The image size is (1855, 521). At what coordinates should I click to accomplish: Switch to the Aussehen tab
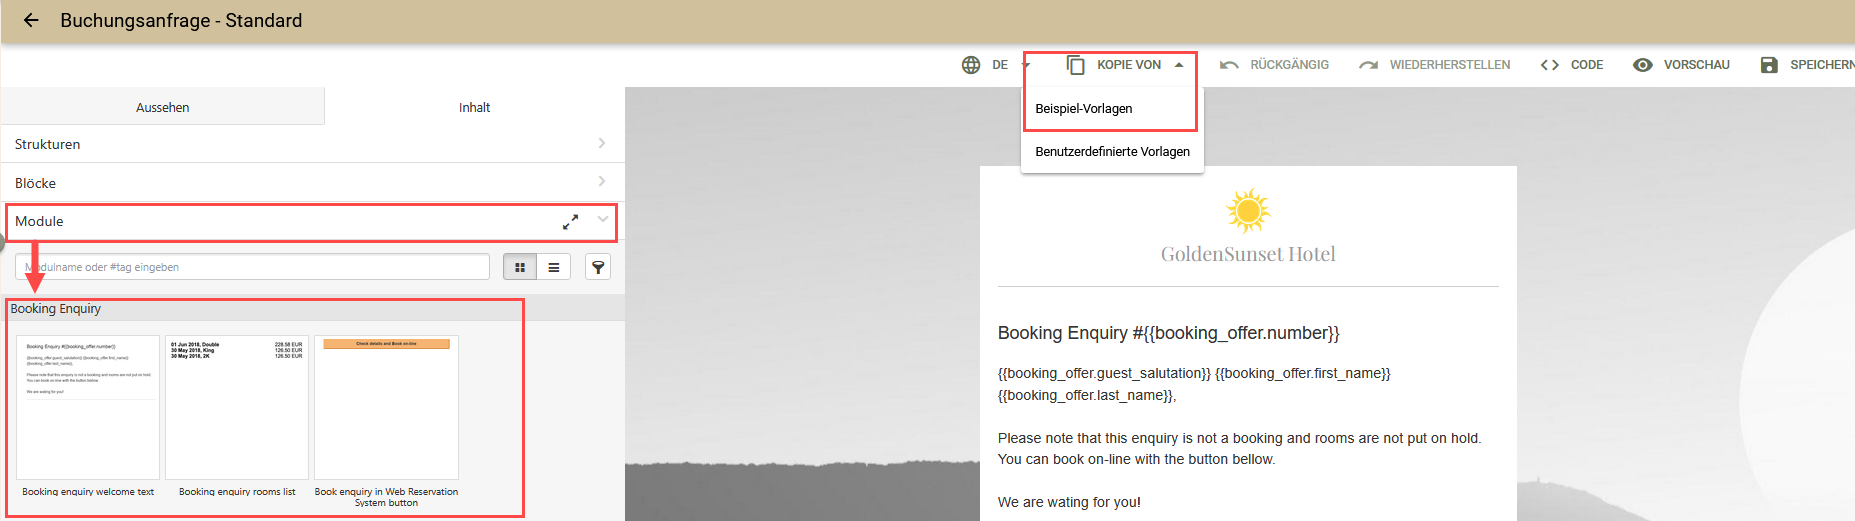coord(162,107)
